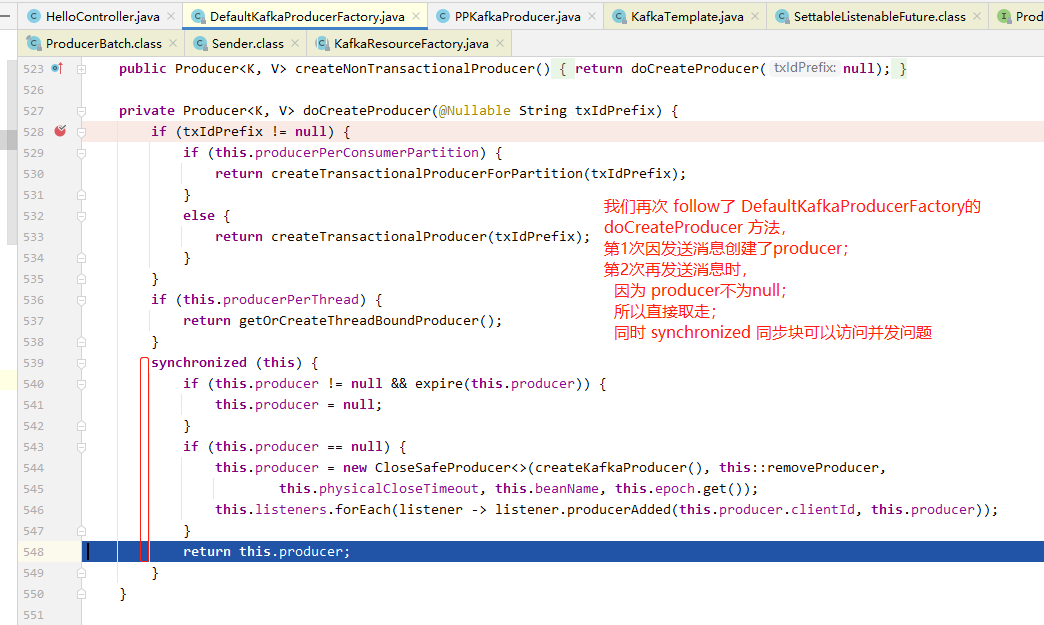Viewport: 1044px width, 625px height.
Task: Close the KafkaResourceFactory.java tab
Action: coord(500,43)
